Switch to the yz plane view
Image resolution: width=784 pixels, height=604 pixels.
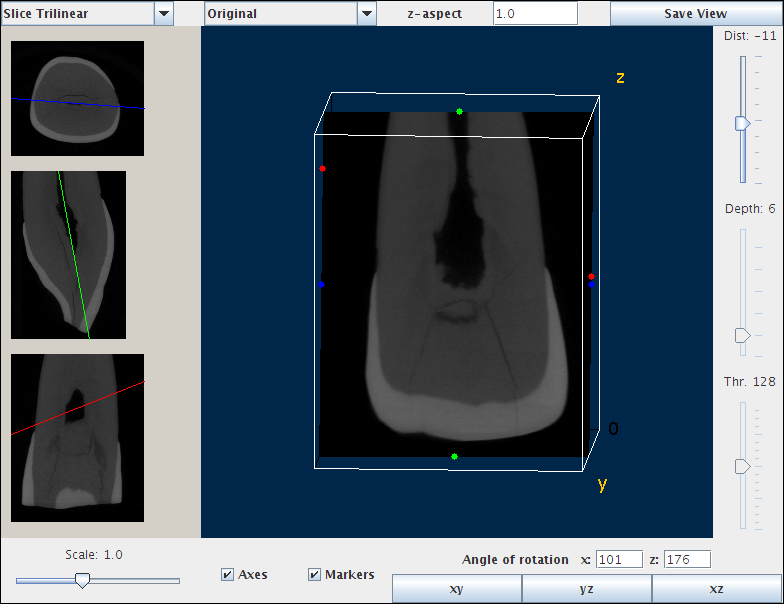586,589
